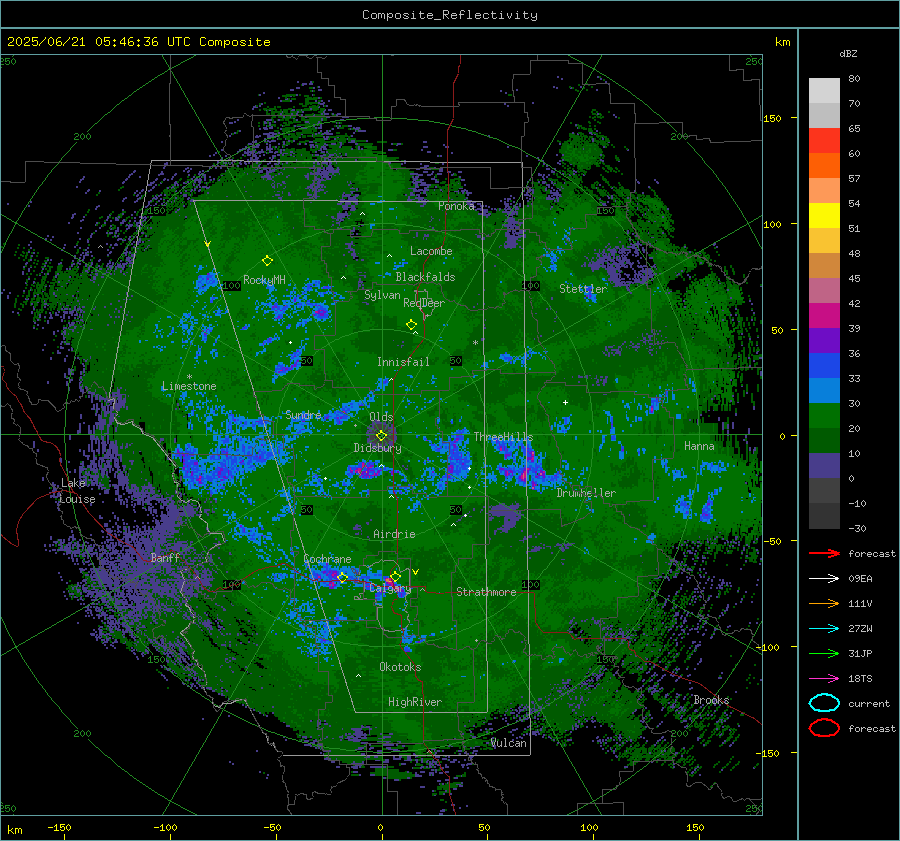The height and width of the screenshot is (841, 900).
Task: Click the Olds label
Action: point(381,417)
